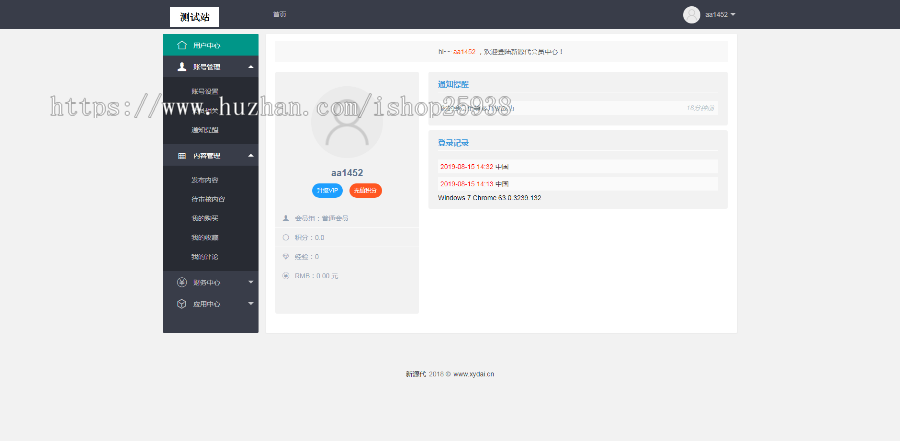The width and height of the screenshot is (900, 441).
Task: Click the coin icon next to RMB
Action: [286, 276]
